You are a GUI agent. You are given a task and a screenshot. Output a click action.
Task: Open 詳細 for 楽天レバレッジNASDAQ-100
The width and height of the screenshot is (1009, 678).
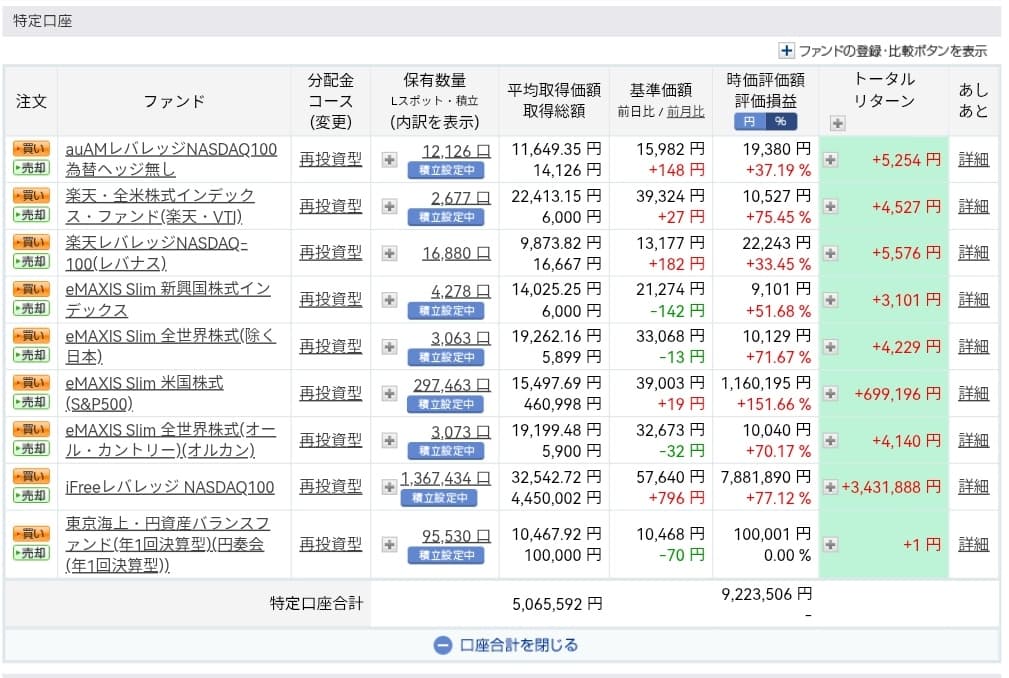point(972,253)
